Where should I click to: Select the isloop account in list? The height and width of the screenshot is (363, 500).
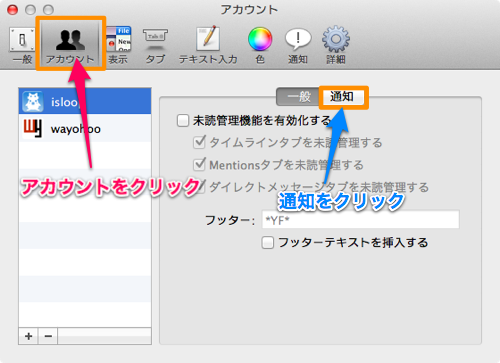pos(85,102)
